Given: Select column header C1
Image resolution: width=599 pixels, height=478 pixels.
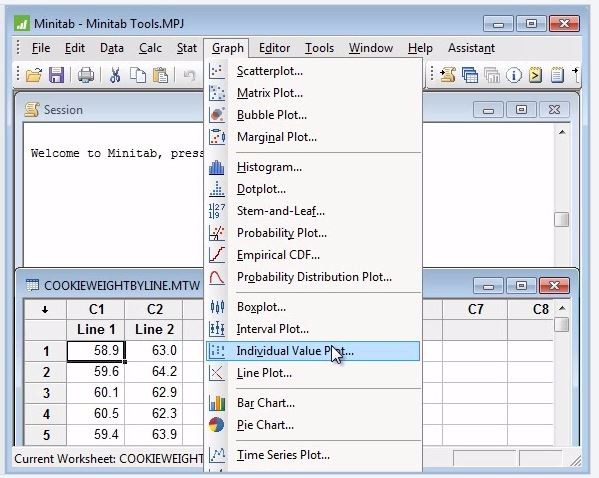Looking at the screenshot, I should tap(96, 309).
